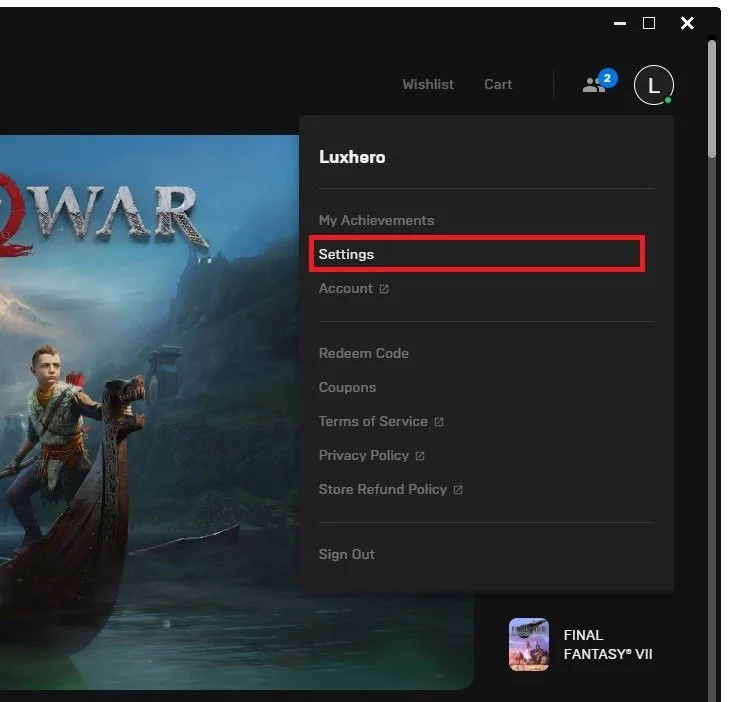Open Store Refund Policy entry

(383, 489)
